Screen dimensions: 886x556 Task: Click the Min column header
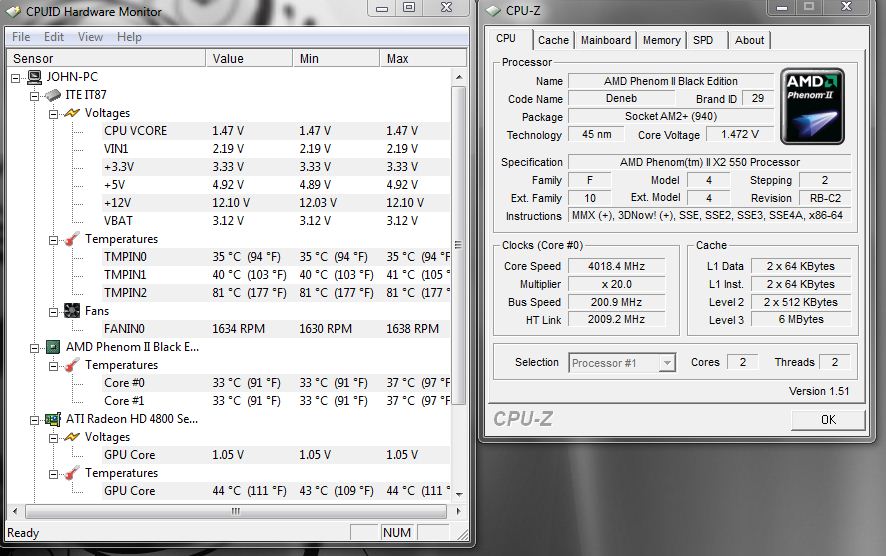[x=336, y=58]
